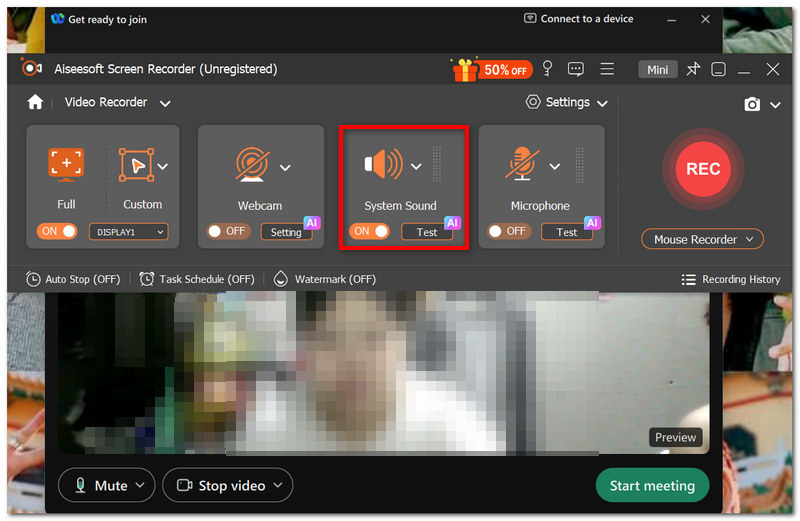The image size is (800, 521).
Task: Click the AI badge on Webcam Setting
Action: click(312, 222)
